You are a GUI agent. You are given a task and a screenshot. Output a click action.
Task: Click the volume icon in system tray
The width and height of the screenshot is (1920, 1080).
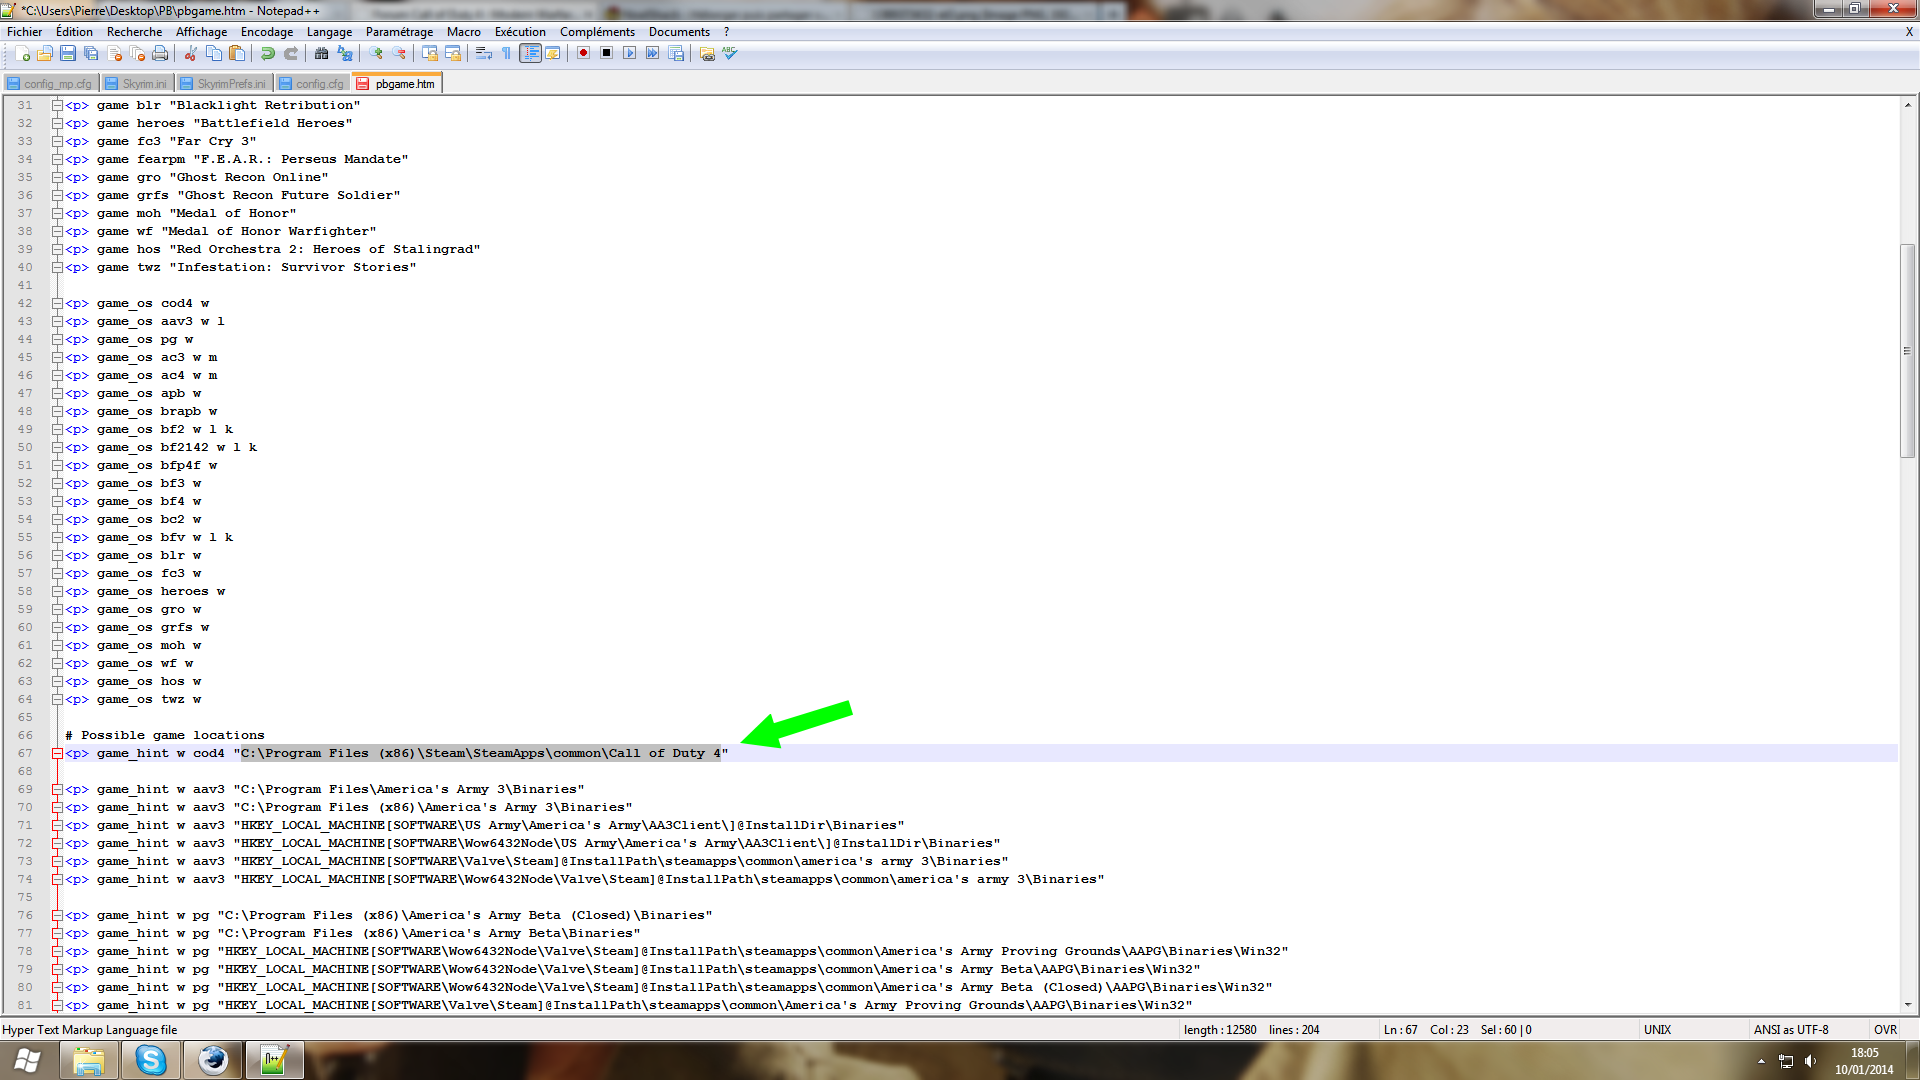[x=1810, y=1061]
